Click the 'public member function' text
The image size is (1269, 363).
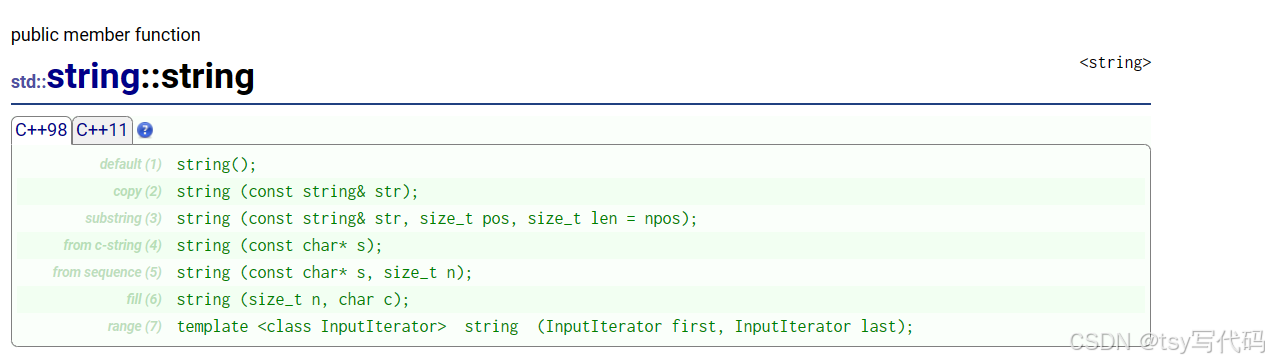106,35
